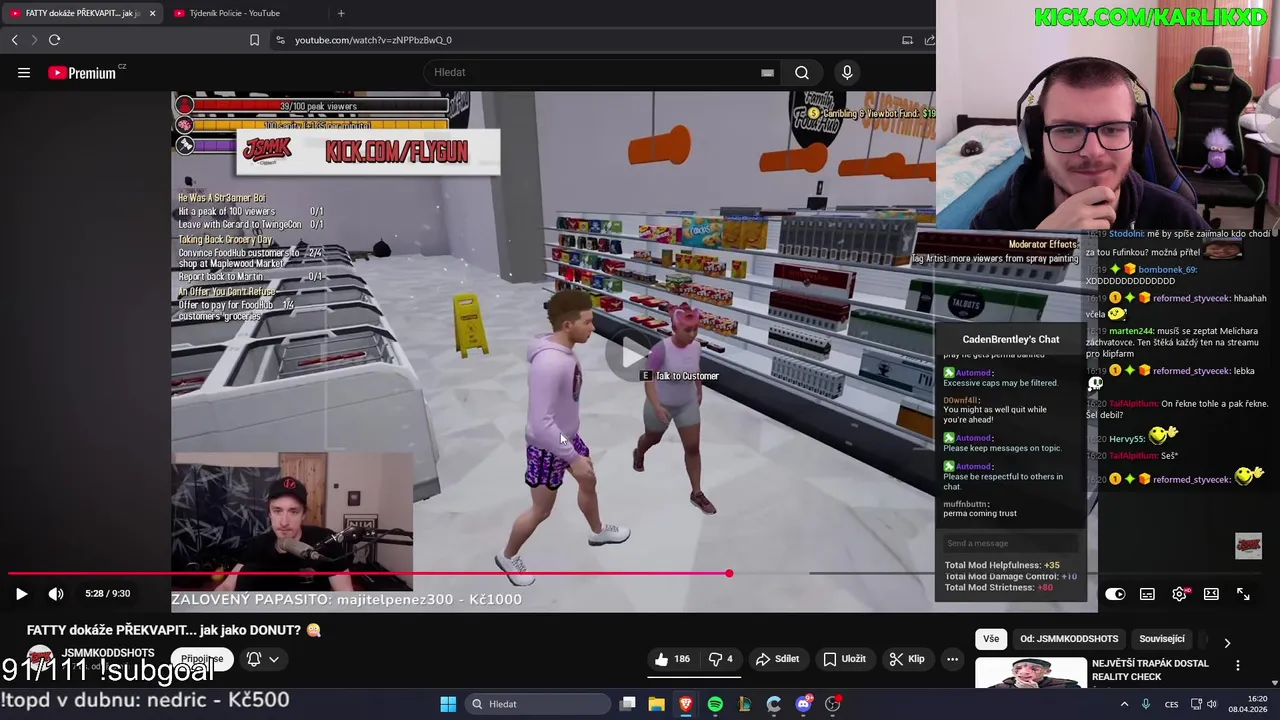The width and height of the screenshot is (1280, 720).
Task: Click the Windows taskbar Hledat search box
Action: 540,704
